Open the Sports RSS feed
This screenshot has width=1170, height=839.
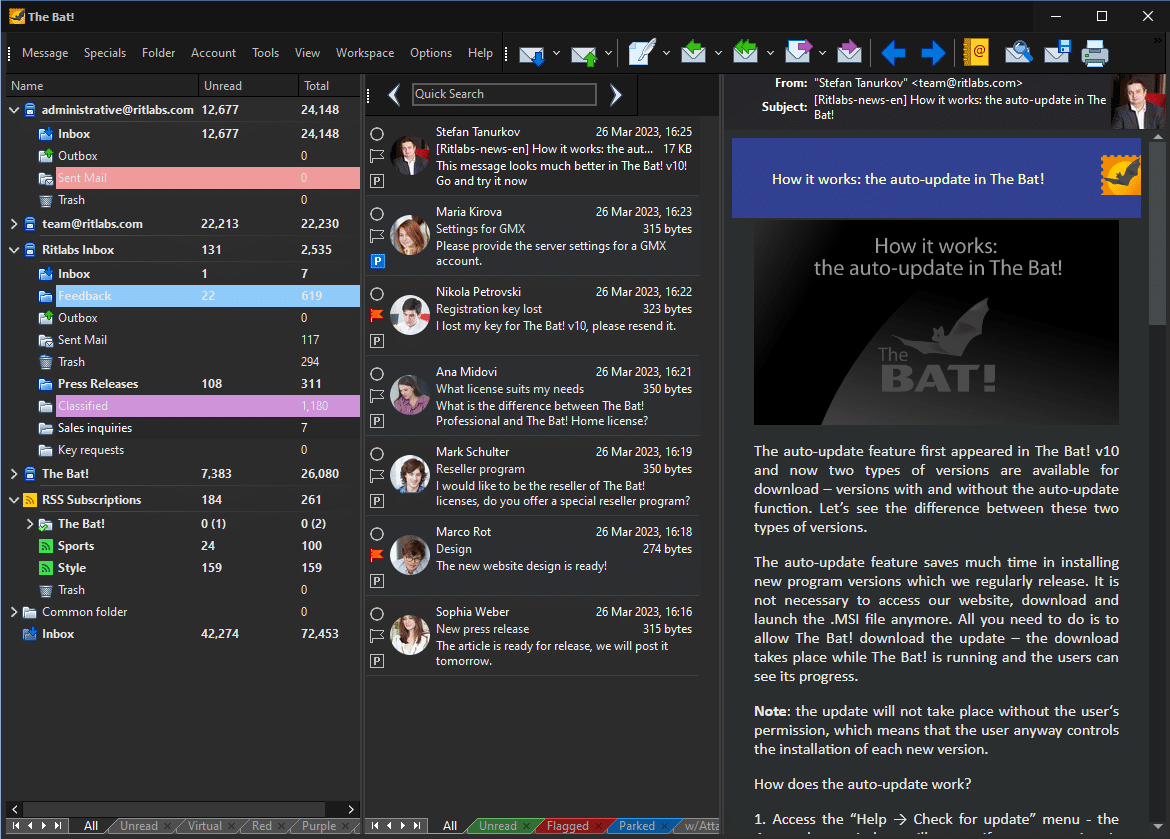76,545
